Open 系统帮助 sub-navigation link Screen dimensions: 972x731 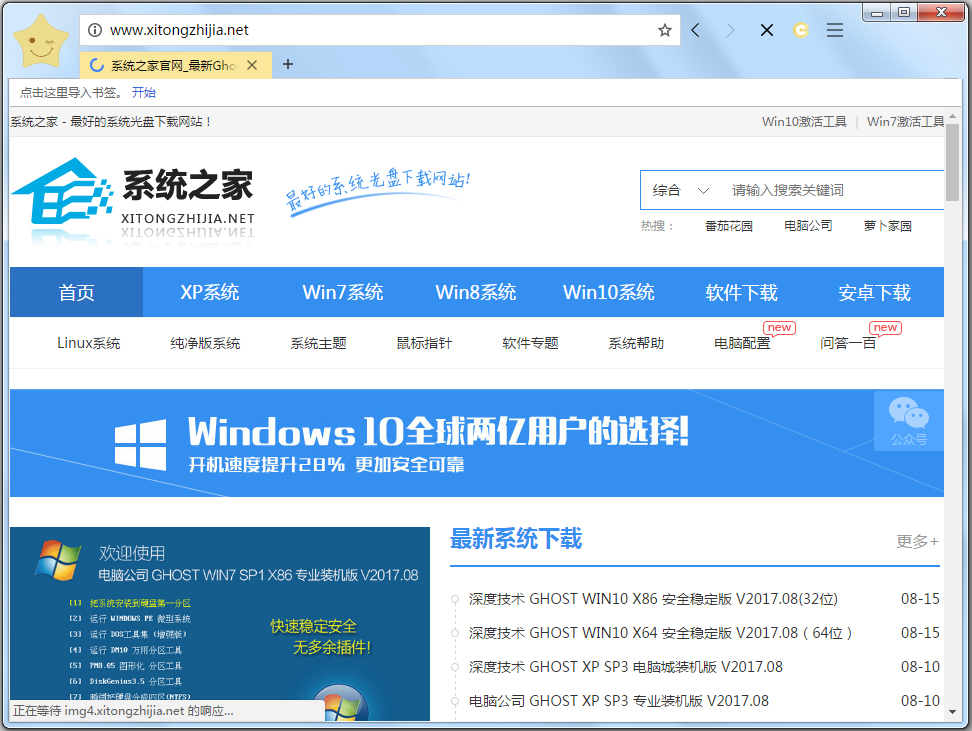tap(636, 343)
